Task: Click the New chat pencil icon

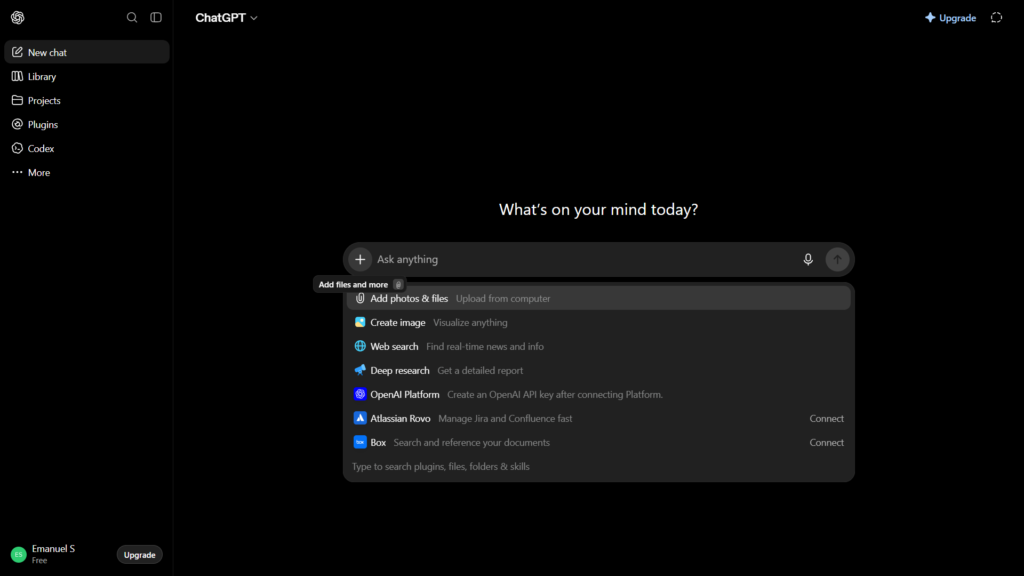Action: point(18,52)
